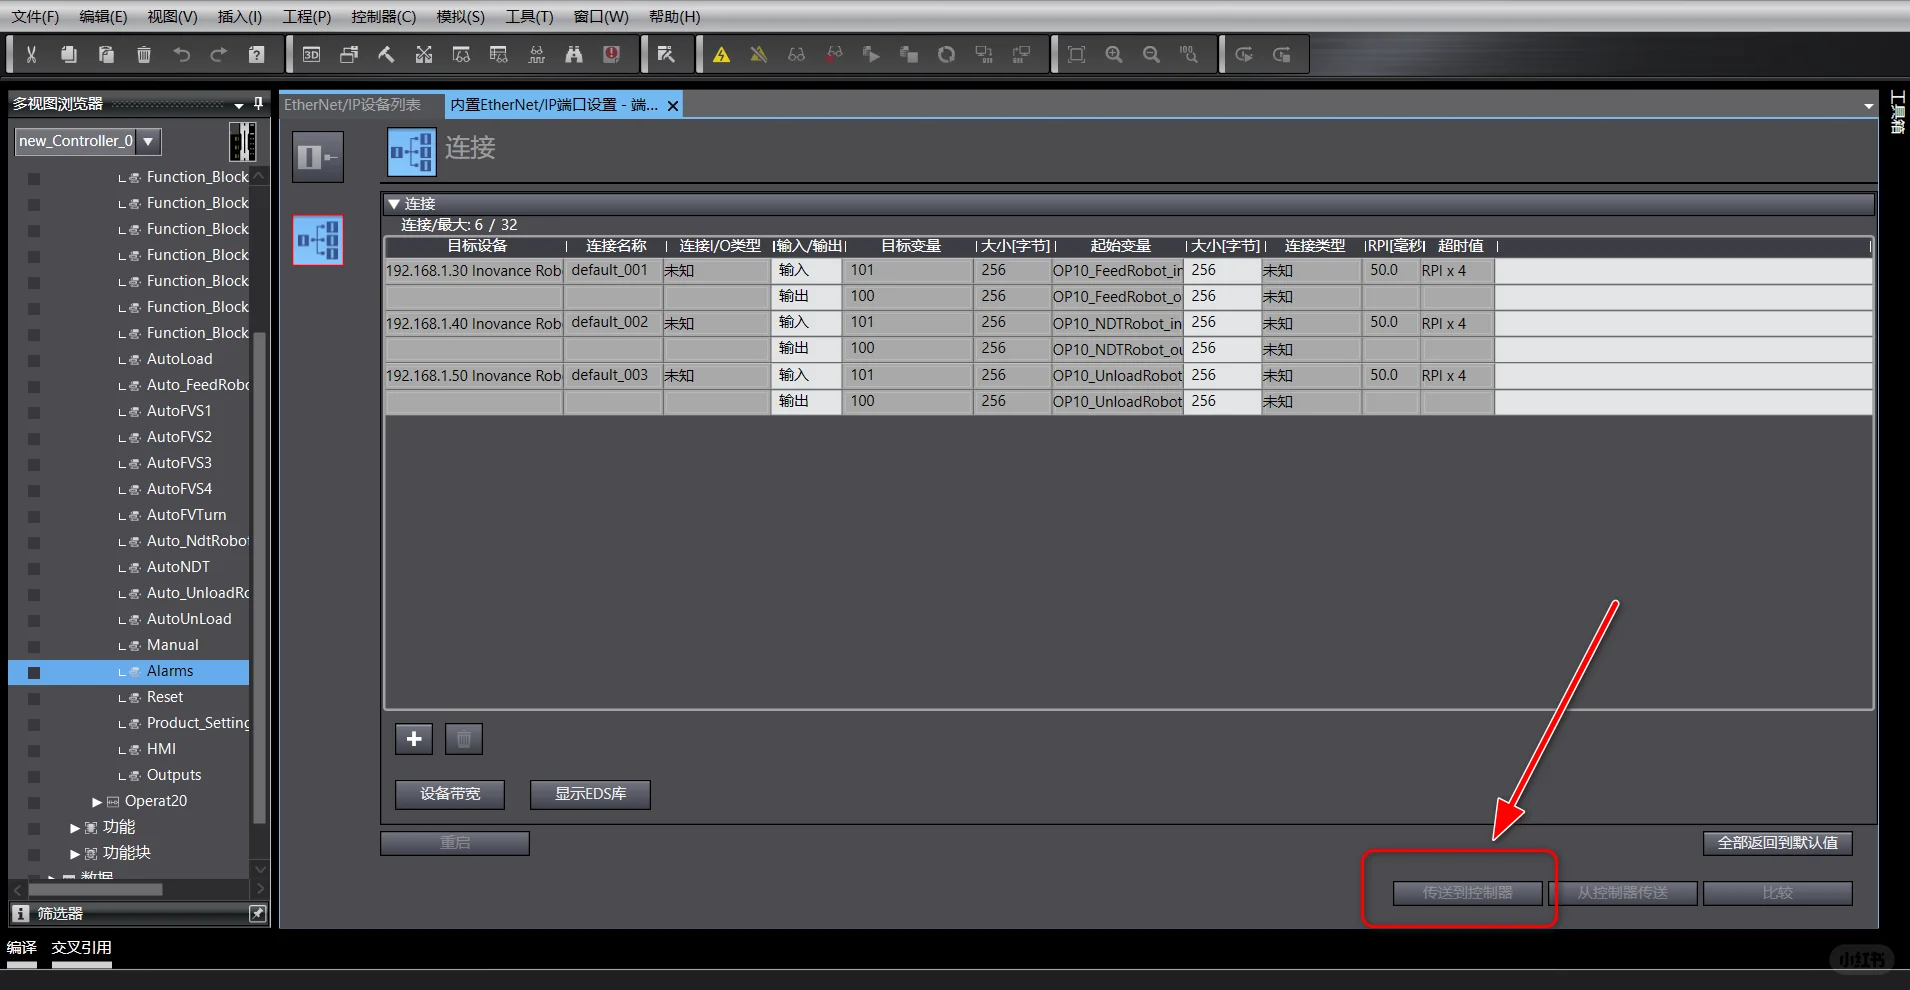
Task: Select the HMI tree item
Action: coord(161,749)
